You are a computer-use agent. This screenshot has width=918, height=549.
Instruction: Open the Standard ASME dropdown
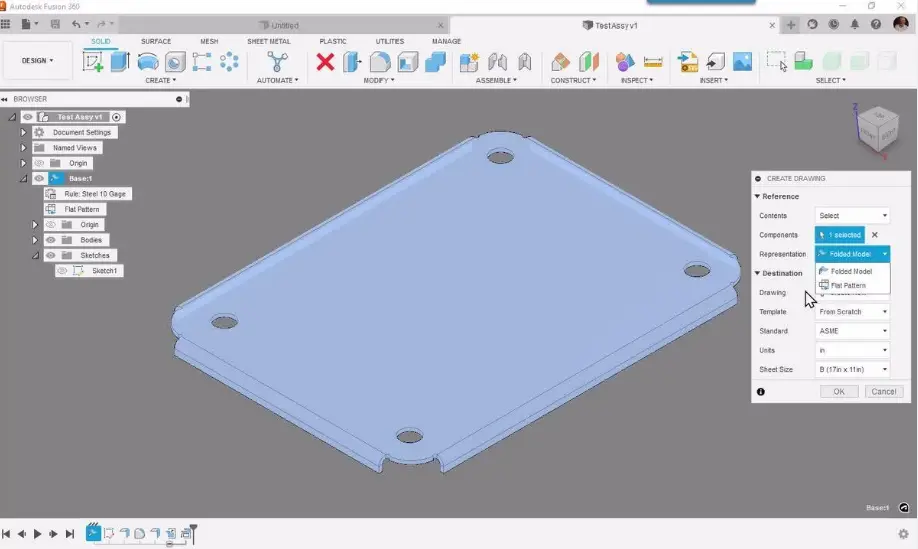coord(852,331)
